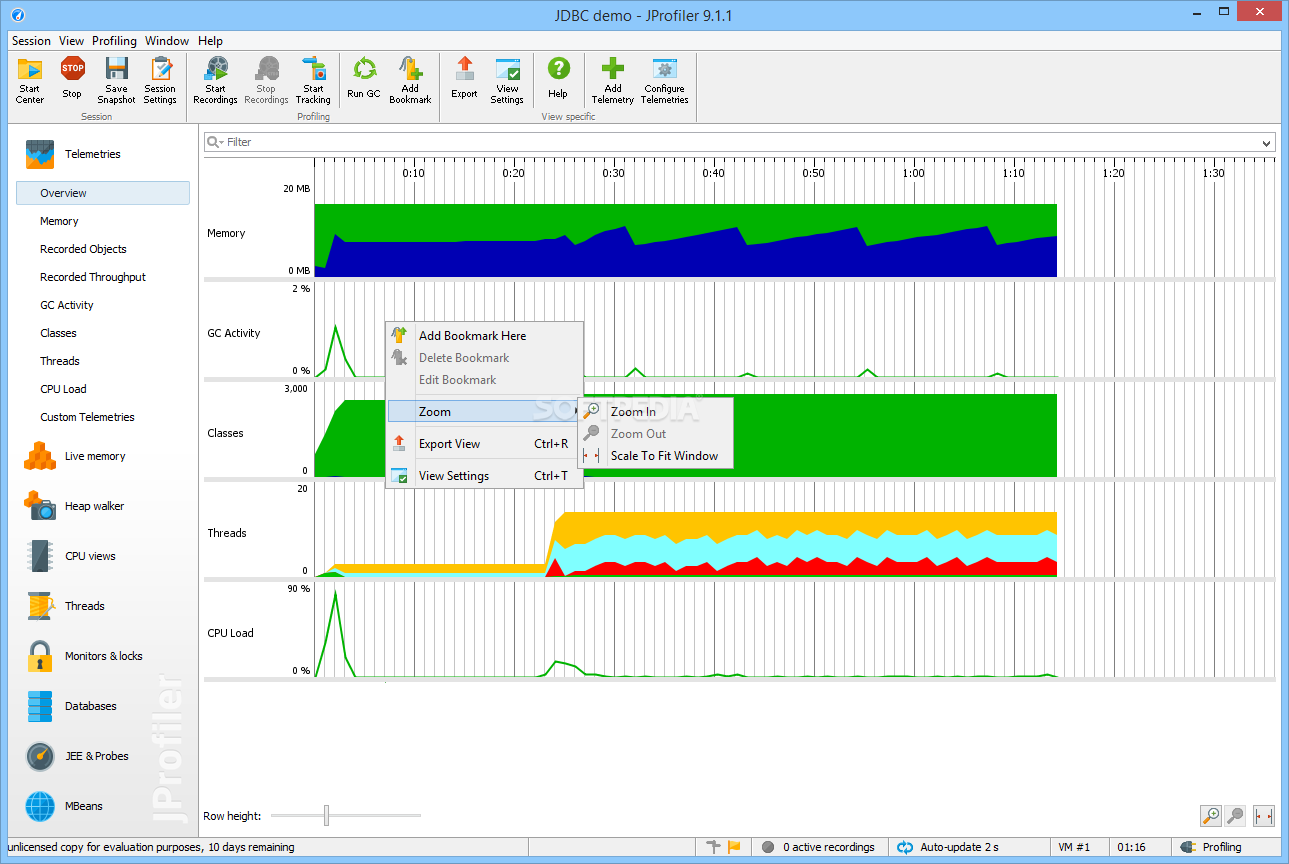Select Recorded Throughput item

pos(93,277)
